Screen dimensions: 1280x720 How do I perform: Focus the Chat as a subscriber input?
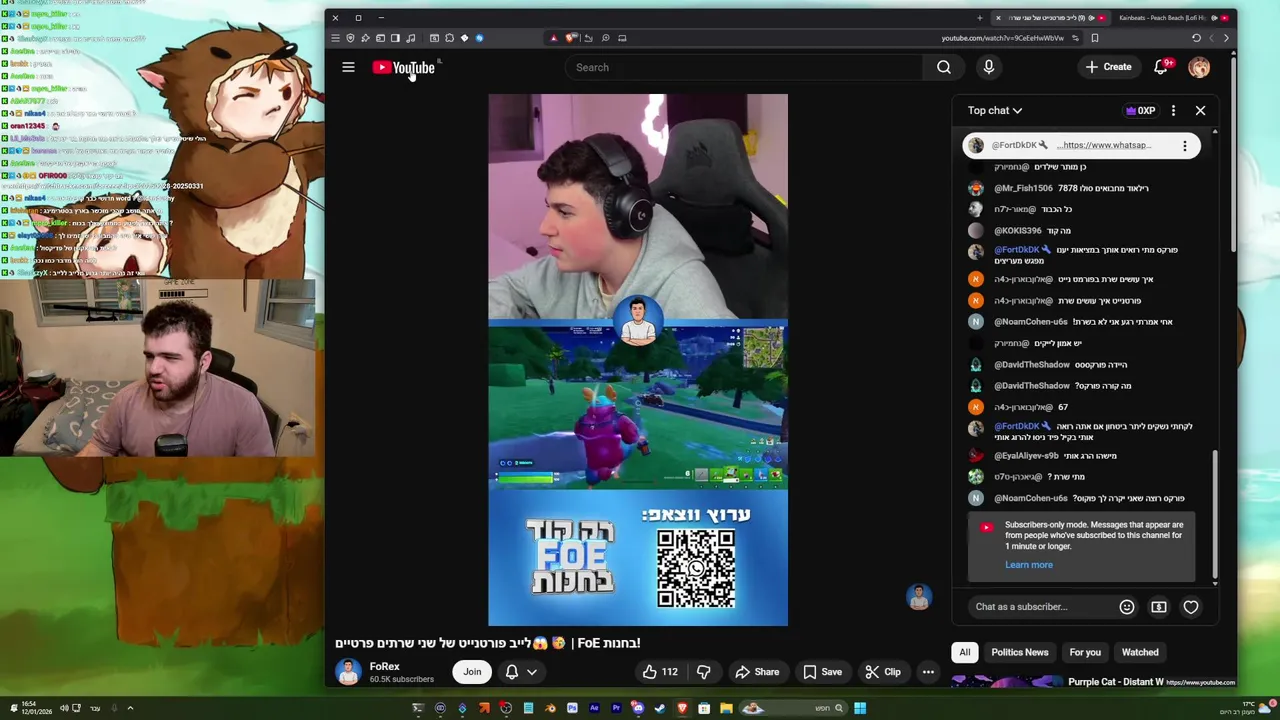coord(1040,606)
